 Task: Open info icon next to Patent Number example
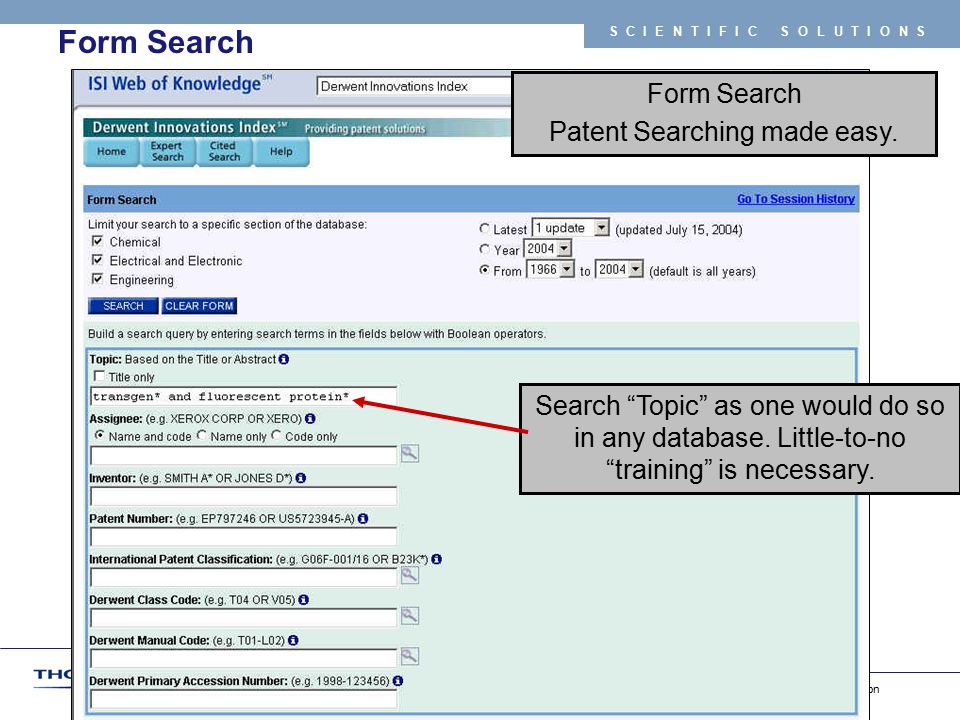coord(363,519)
